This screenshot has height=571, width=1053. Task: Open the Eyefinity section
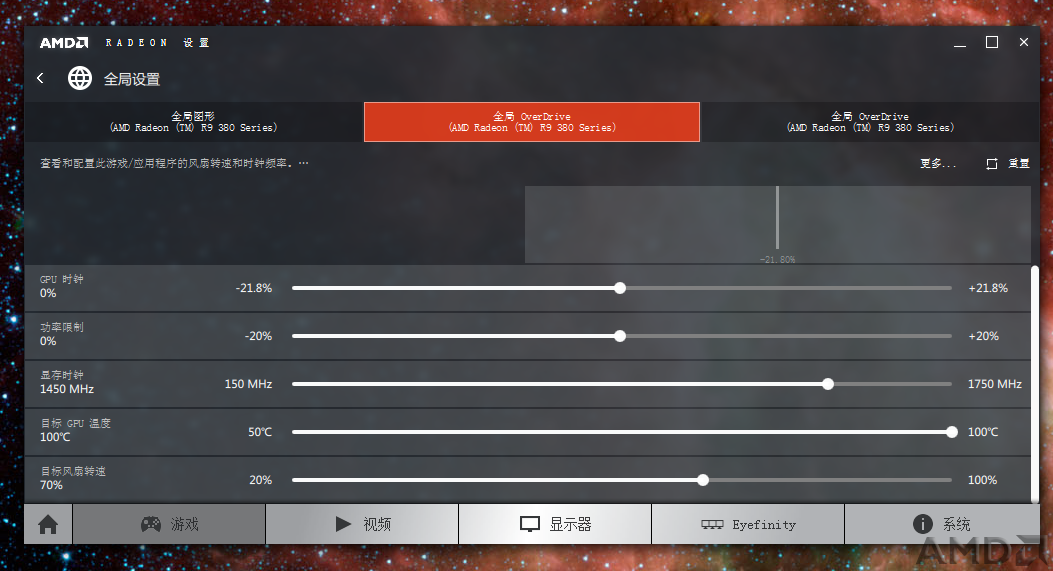pyautogui.click(x=747, y=525)
